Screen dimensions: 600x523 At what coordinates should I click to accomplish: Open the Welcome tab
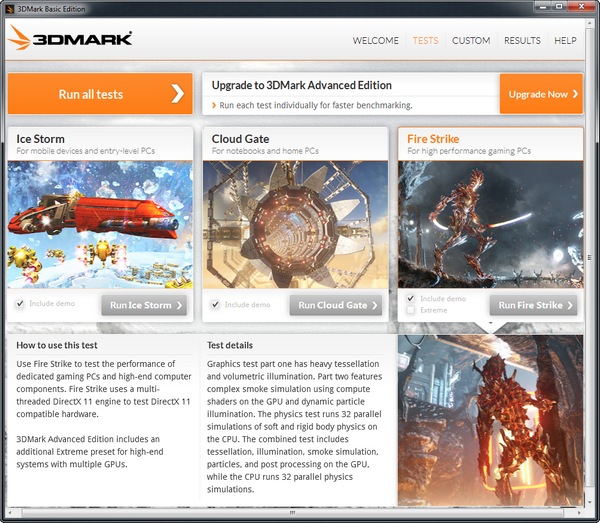point(376,41)
